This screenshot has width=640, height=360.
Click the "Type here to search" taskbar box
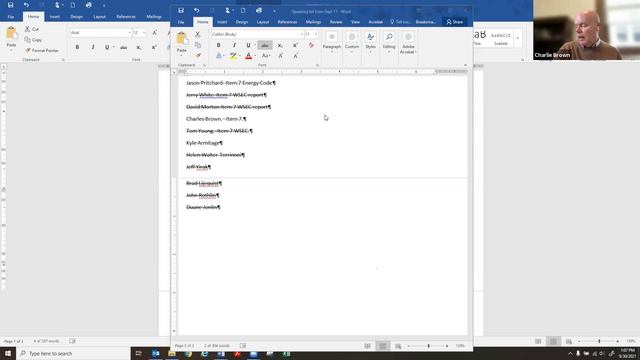(73, 353)
